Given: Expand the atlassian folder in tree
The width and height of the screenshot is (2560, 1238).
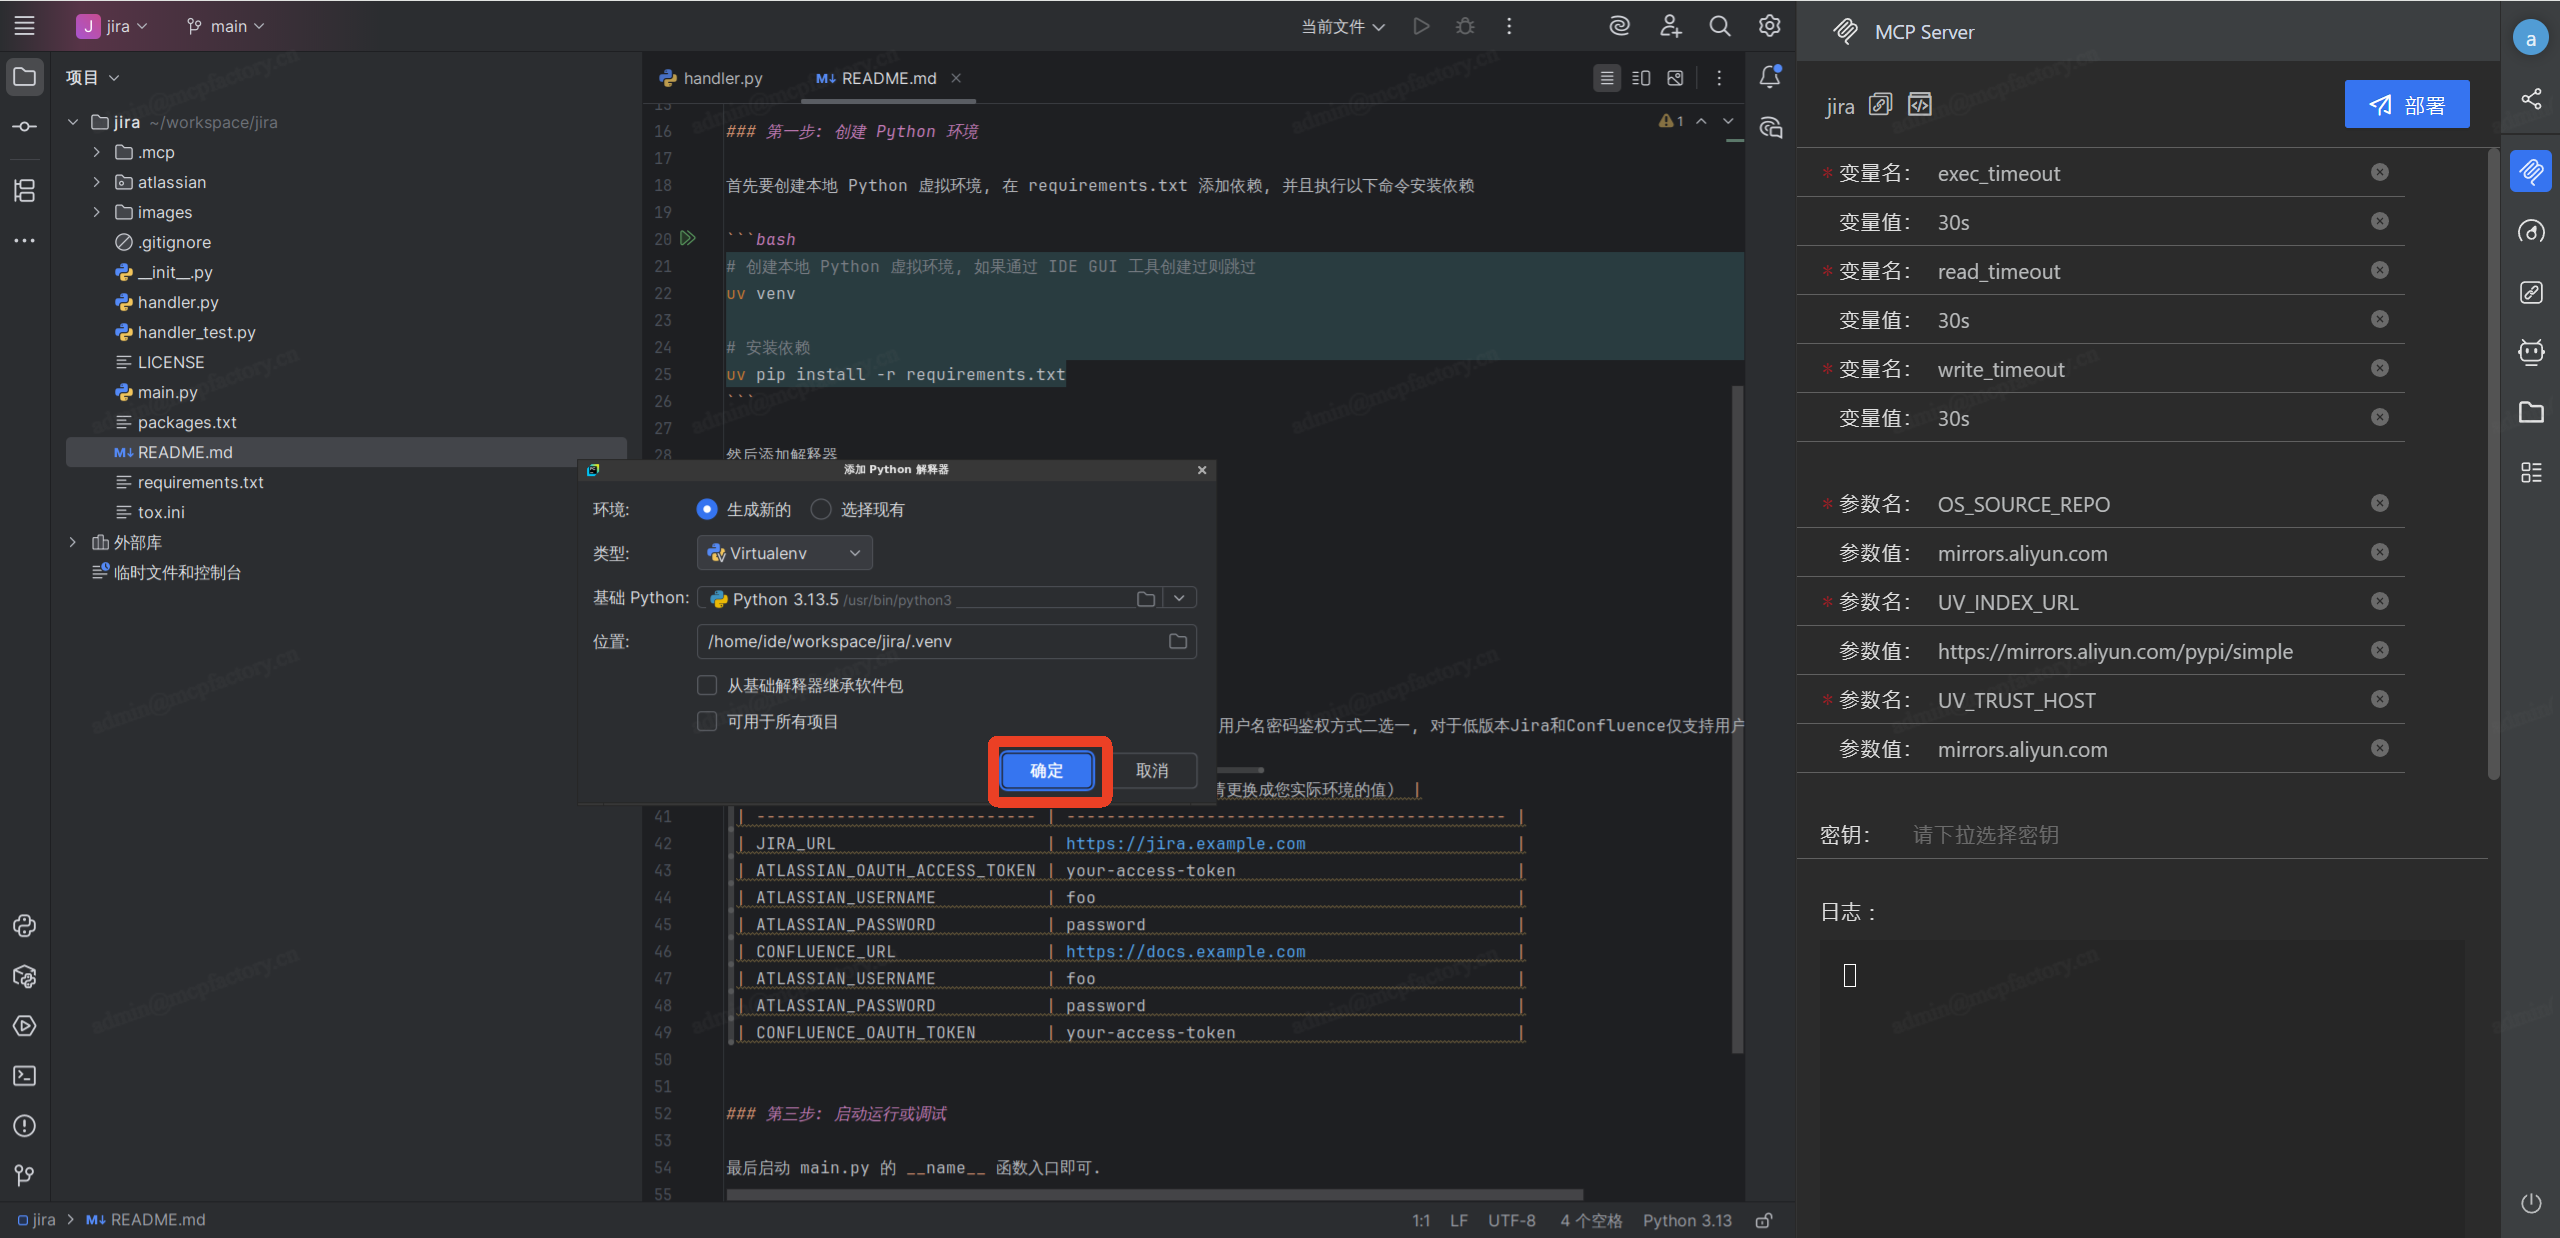Looking at the screenshot, I should click(97, 182).
